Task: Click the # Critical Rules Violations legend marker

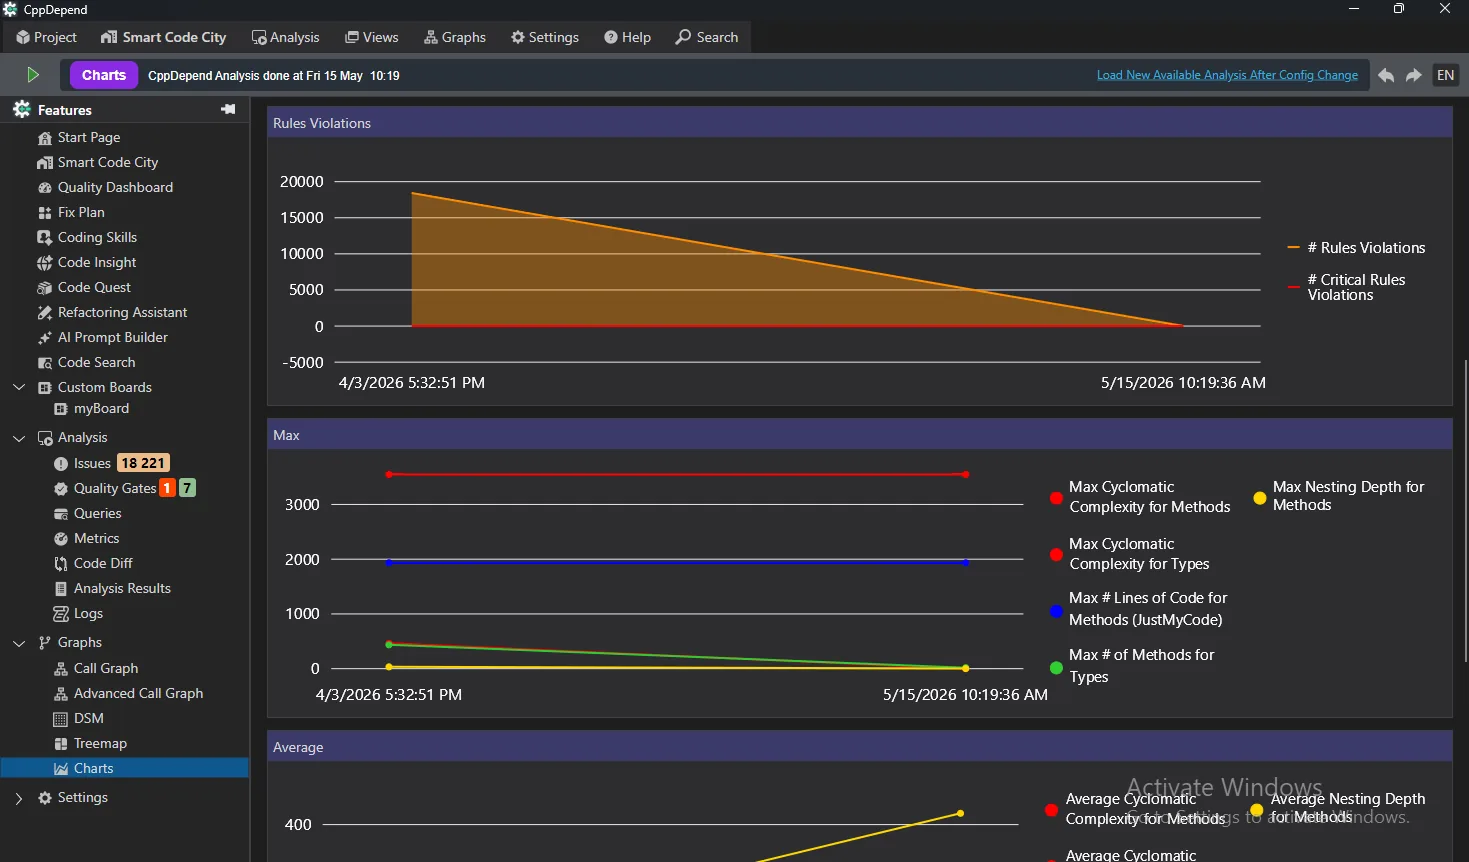Action: [x=1294, y=287]
